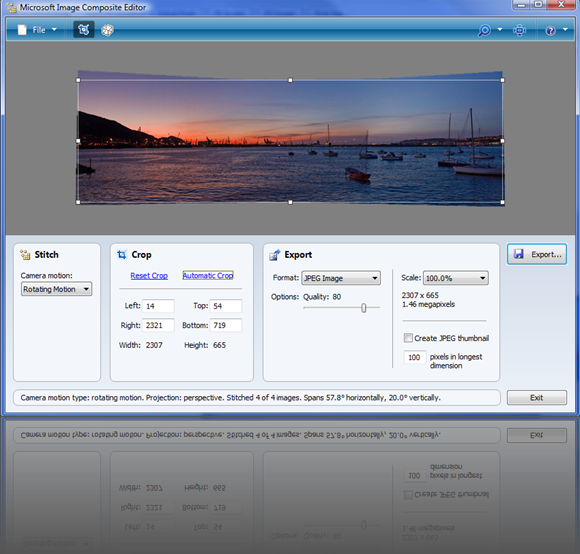
Task: Click the Export panel icon
Action: click(275, 254)
